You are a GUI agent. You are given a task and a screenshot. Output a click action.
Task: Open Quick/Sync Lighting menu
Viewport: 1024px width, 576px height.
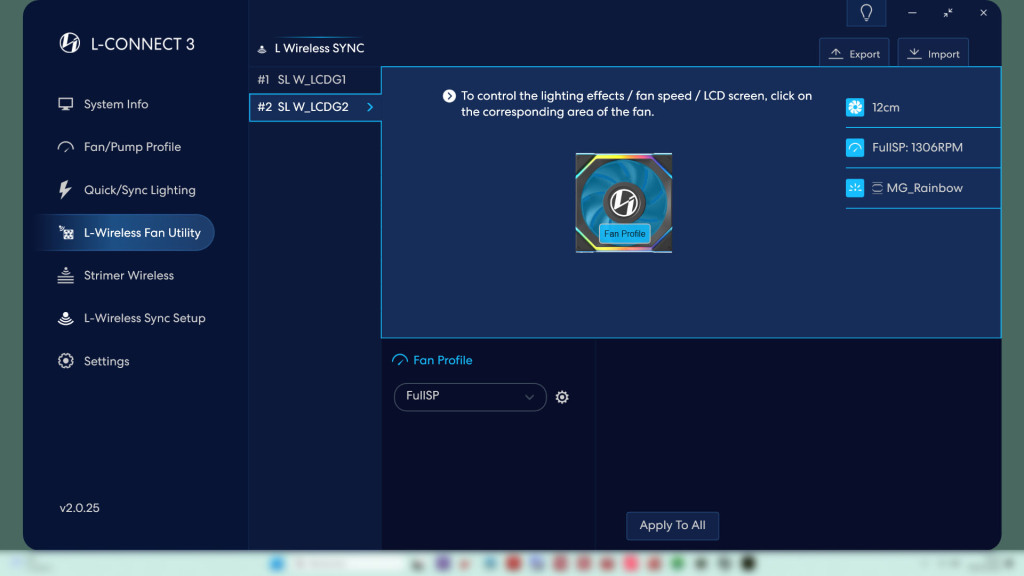coord(139,190)
